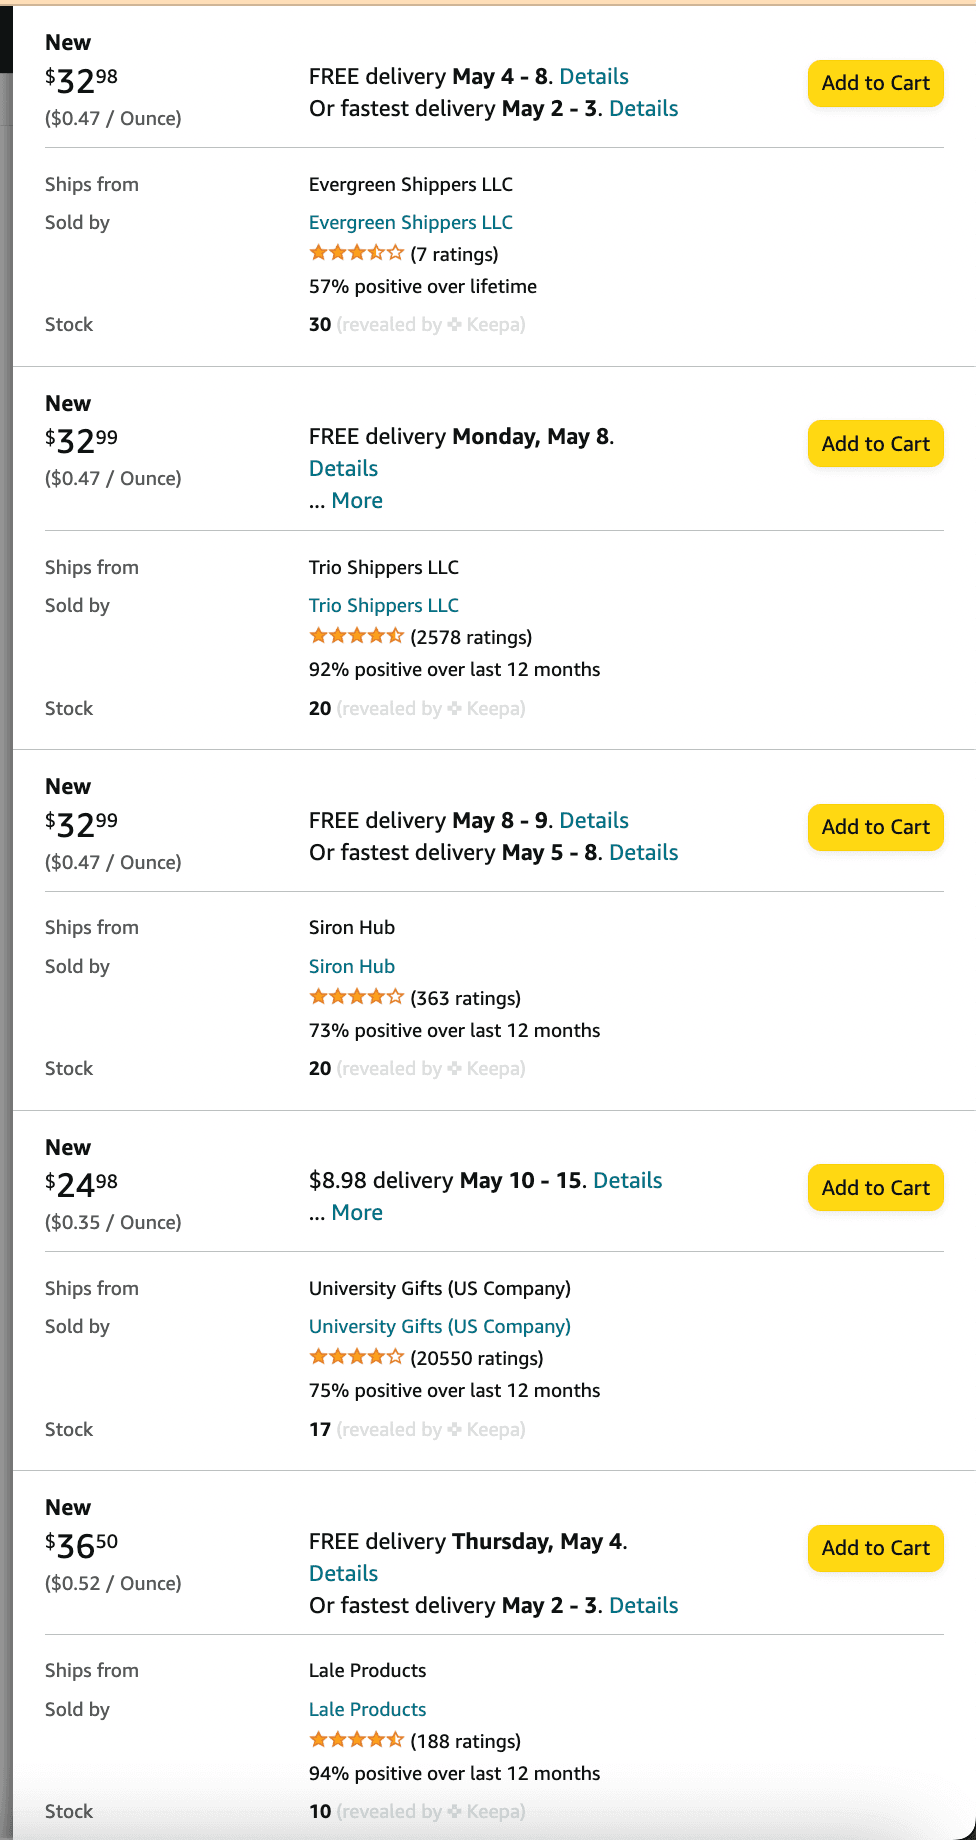
Task: Add the $32.98 Evergreen Shippers offer to cart
Action: 875,83
